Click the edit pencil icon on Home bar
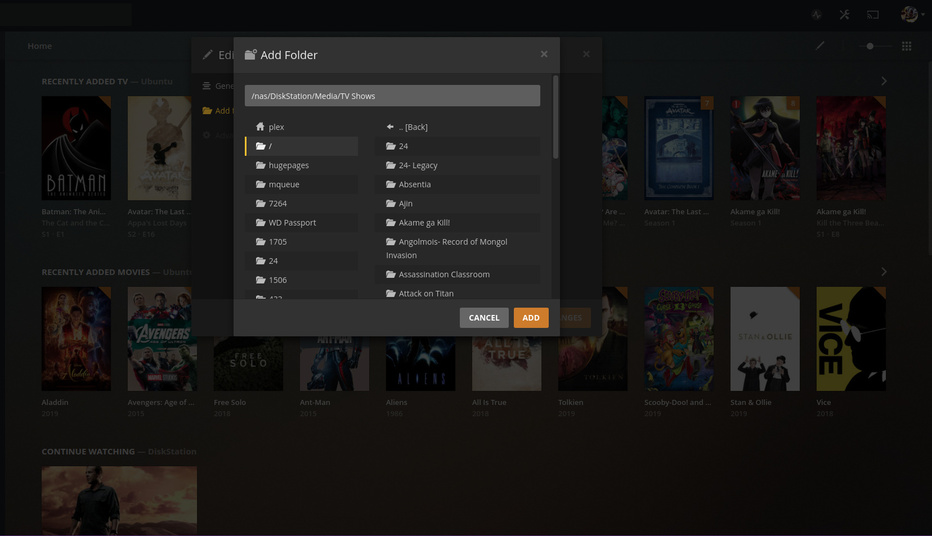 [820, 46]
